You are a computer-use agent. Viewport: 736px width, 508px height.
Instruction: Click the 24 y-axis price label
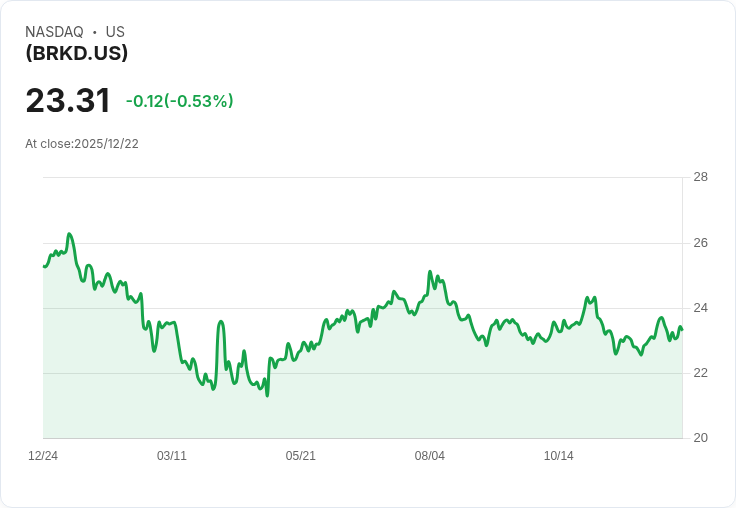click(x=700, y=308)
